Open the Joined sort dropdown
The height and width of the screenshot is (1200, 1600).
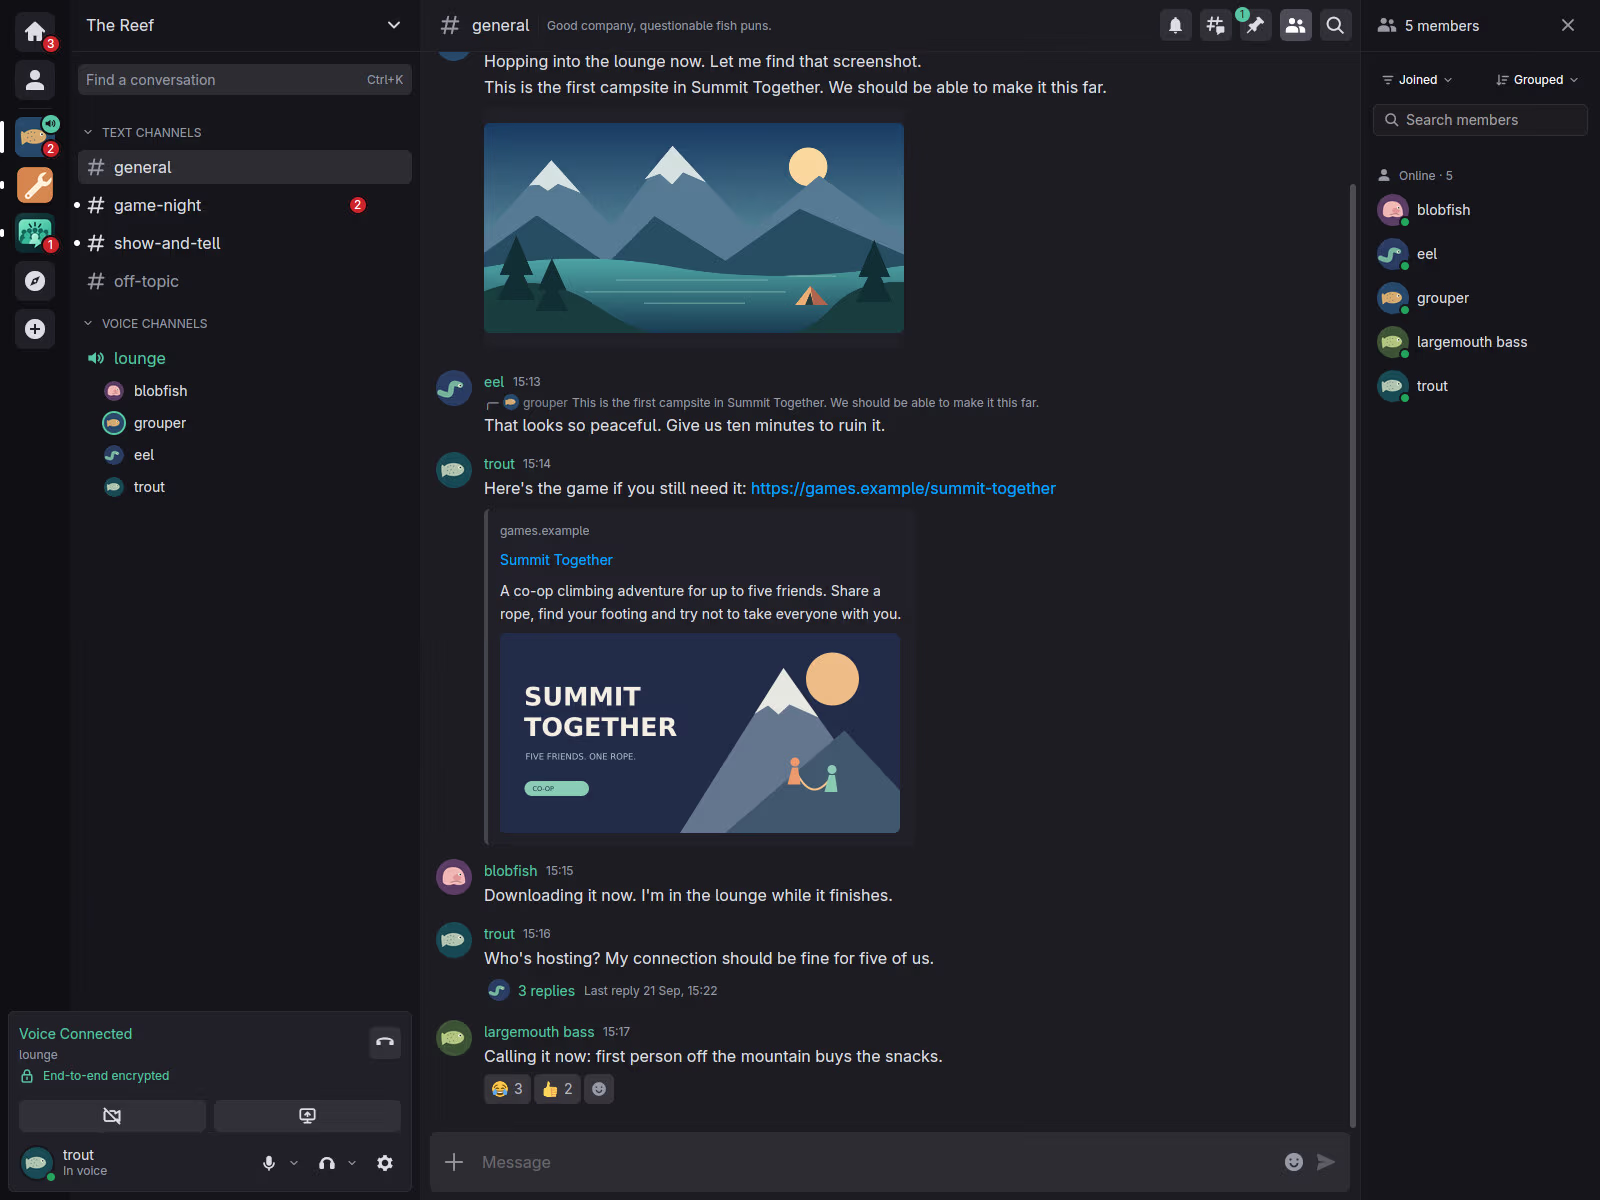(1417, 80)
